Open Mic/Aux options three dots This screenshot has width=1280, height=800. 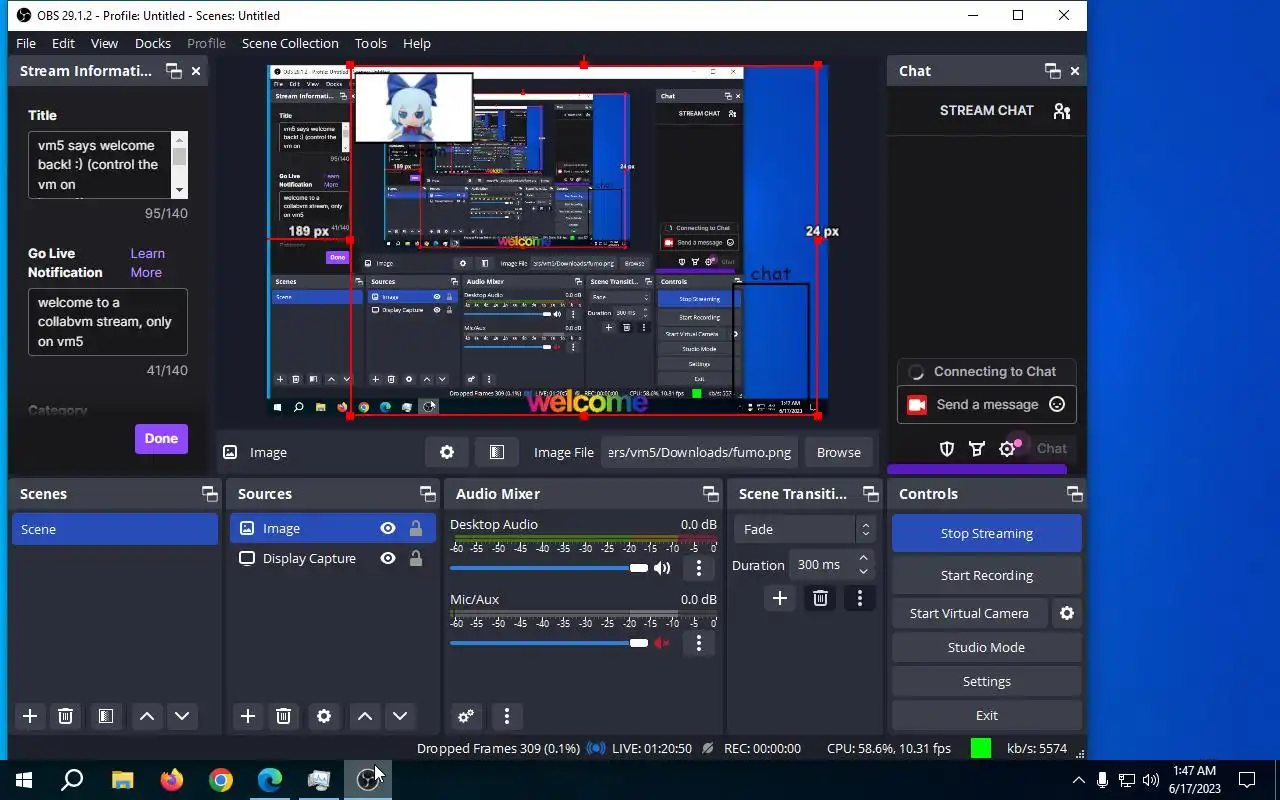pos(699,643)
